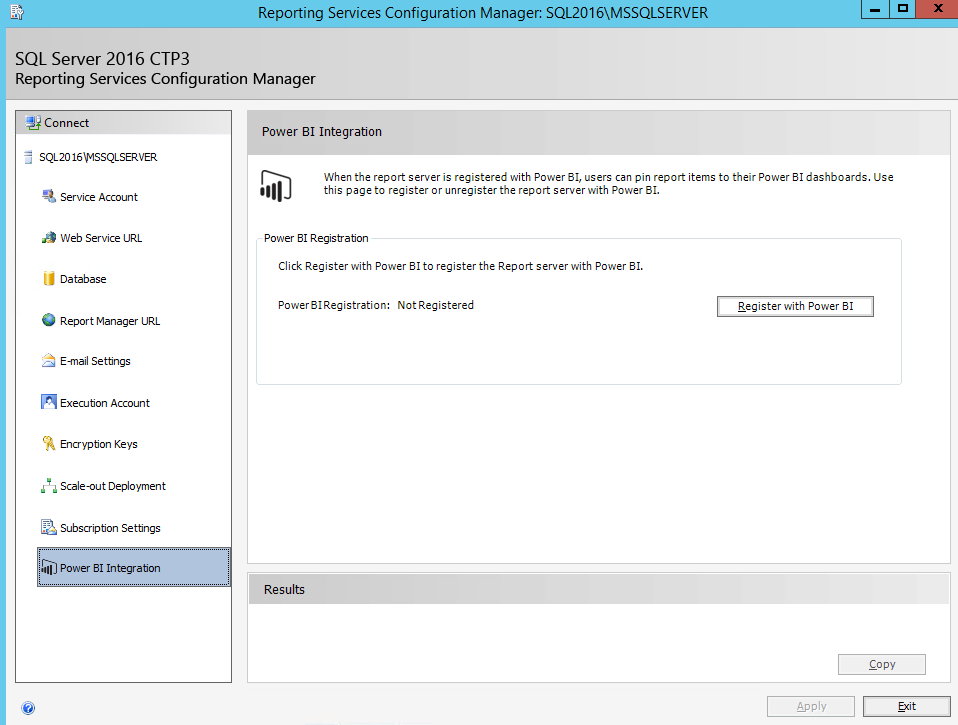Click the E-mail Settings envelope icon
This screenshot has height=725, width=958.
(x=48, y=361)
